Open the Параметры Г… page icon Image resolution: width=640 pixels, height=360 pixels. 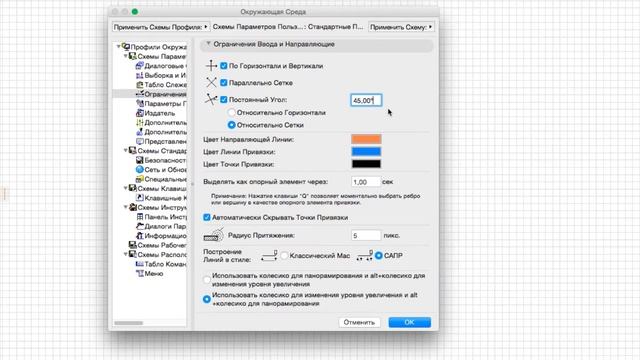pos(139,104)
